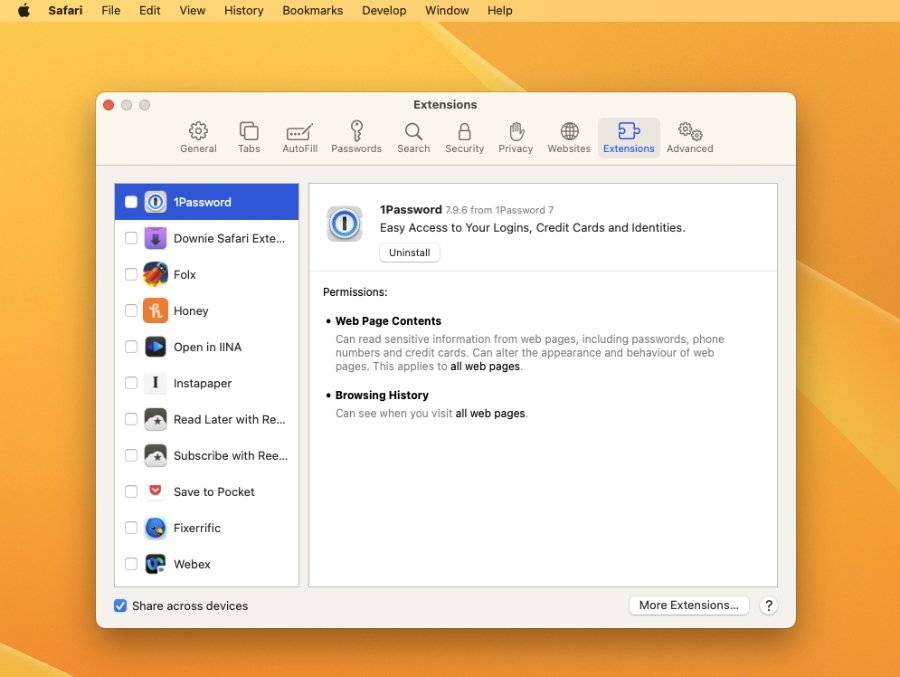Enable the Honey extension
Screen dimensions: 900x677
click(131, 311)
